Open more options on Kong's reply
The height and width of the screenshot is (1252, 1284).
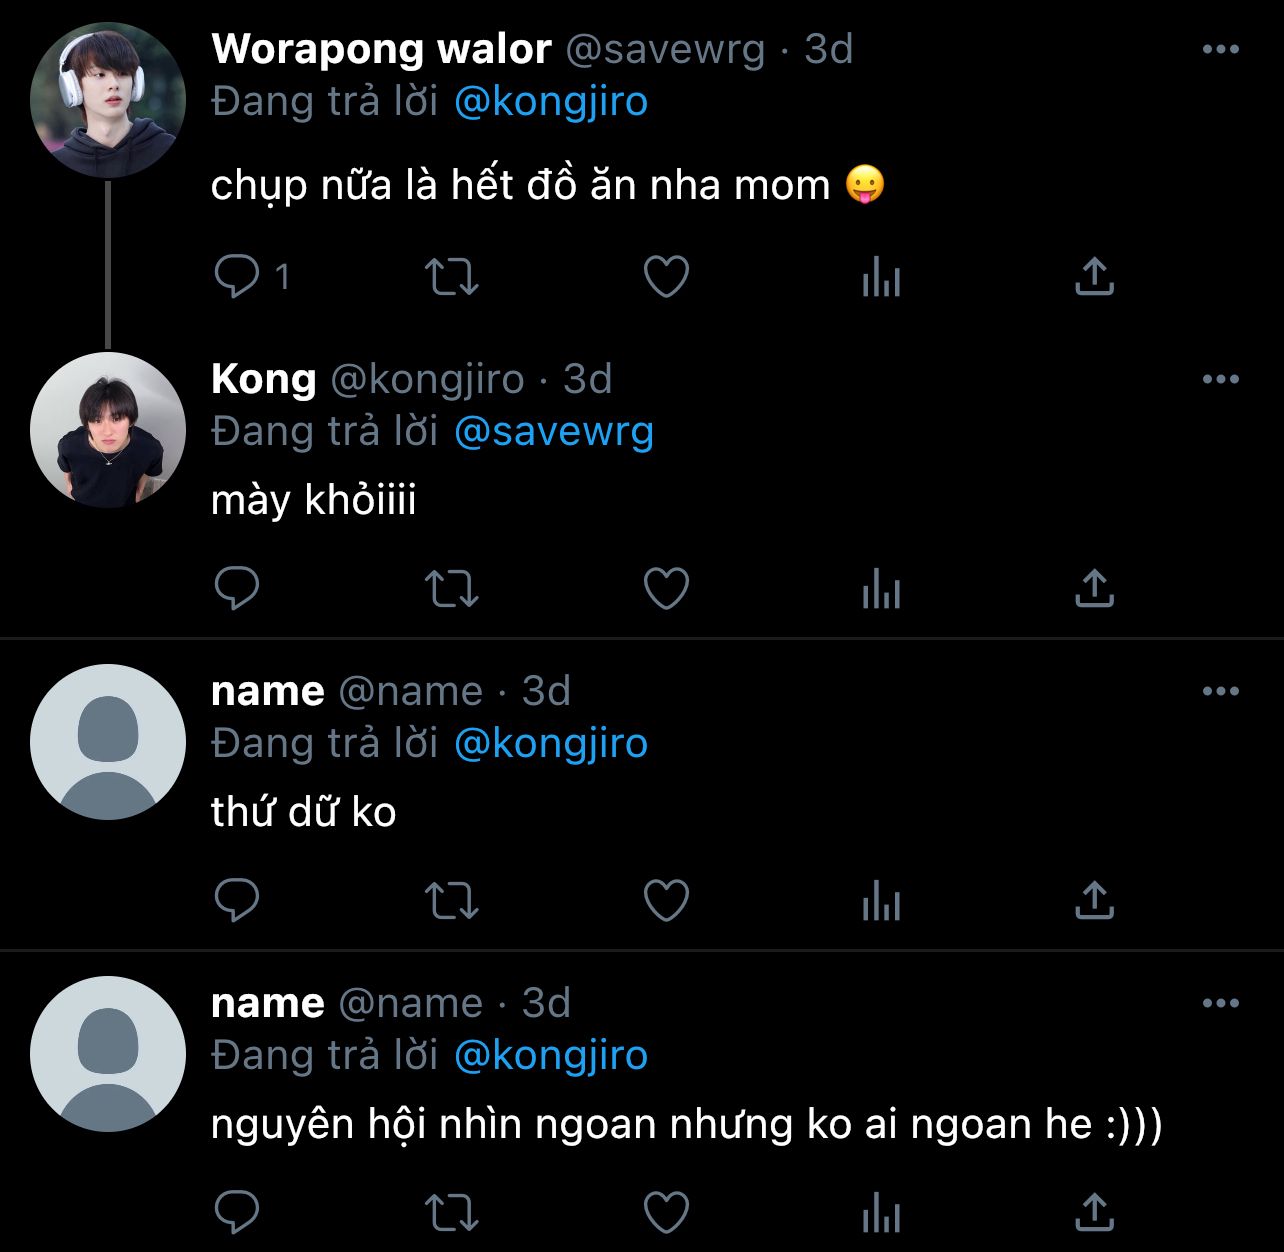1220,380
